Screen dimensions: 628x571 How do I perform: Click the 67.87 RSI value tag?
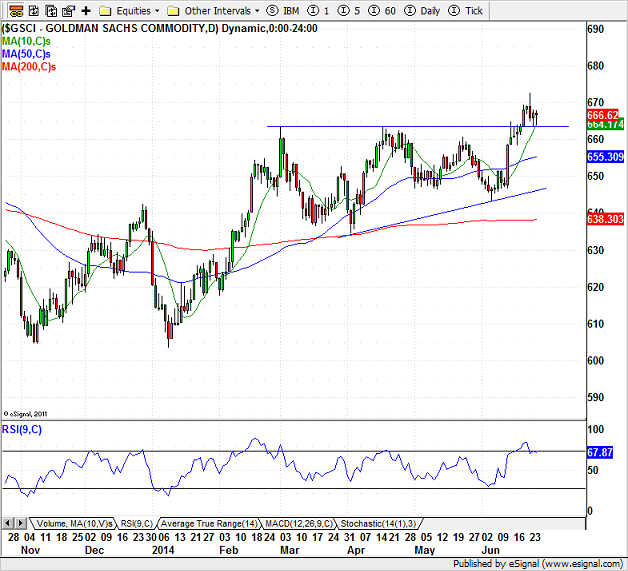[x=600, y=452]
